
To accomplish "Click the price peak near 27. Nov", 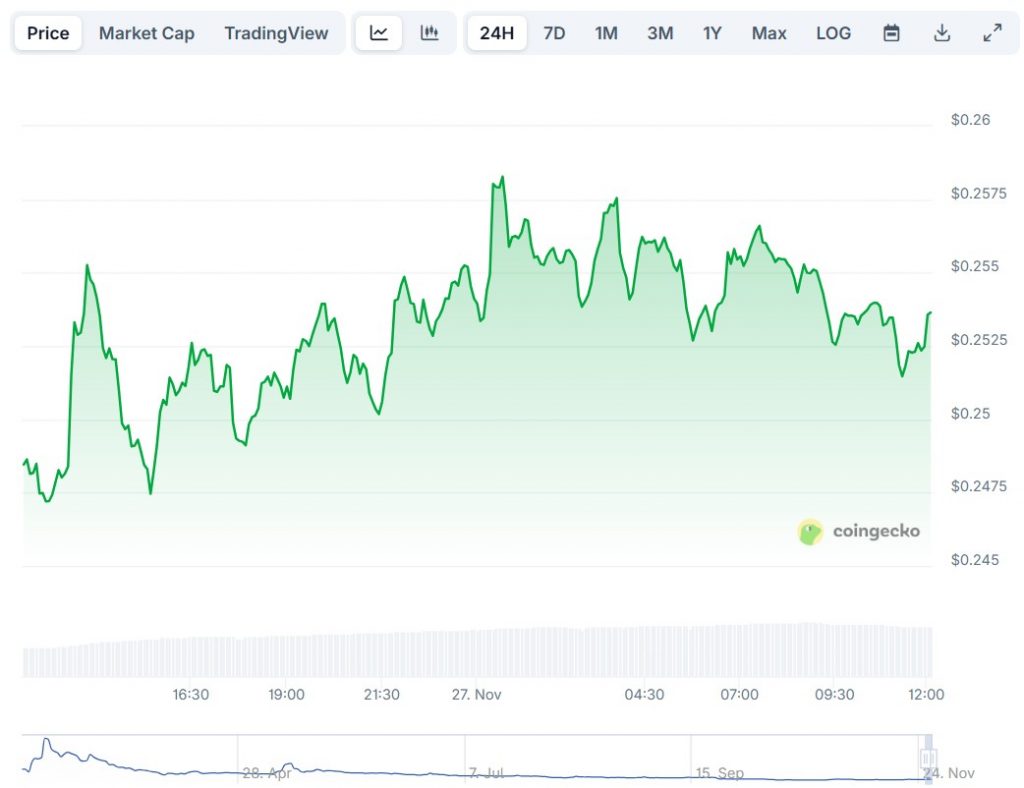I will (x=501, y=179).
